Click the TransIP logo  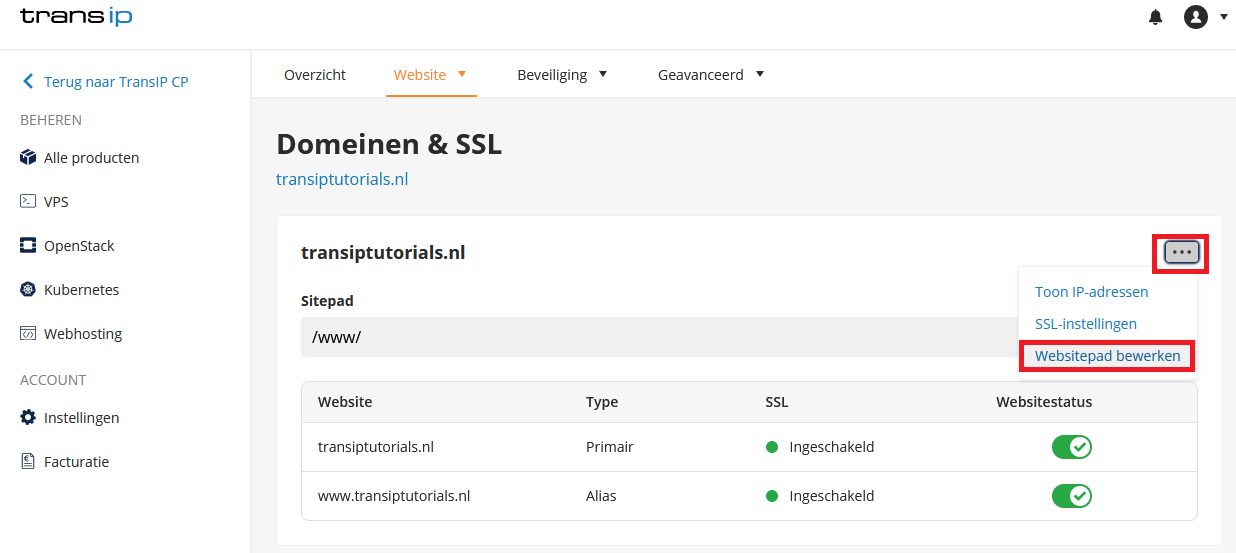point(76,16)
